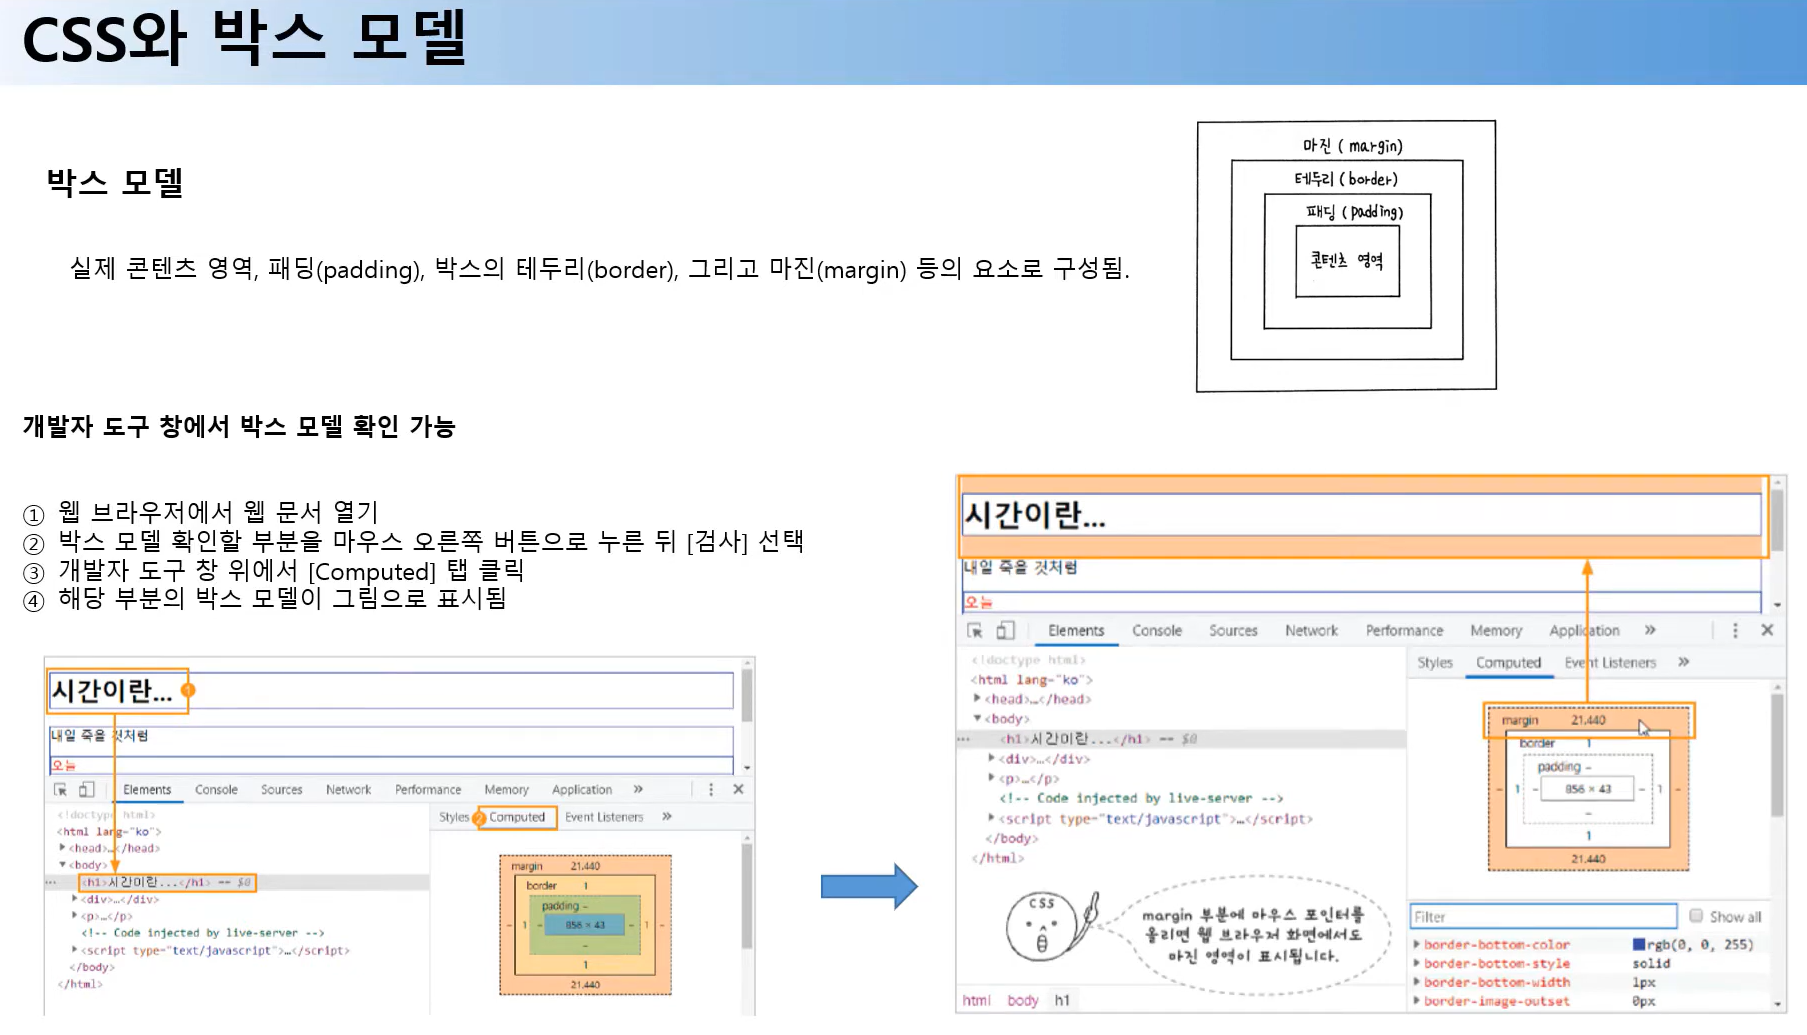Viewport: 1807px width, 1035px height.
Task: Click html breadcrumb in right DevTools
Action: [x=976, y=1000]
